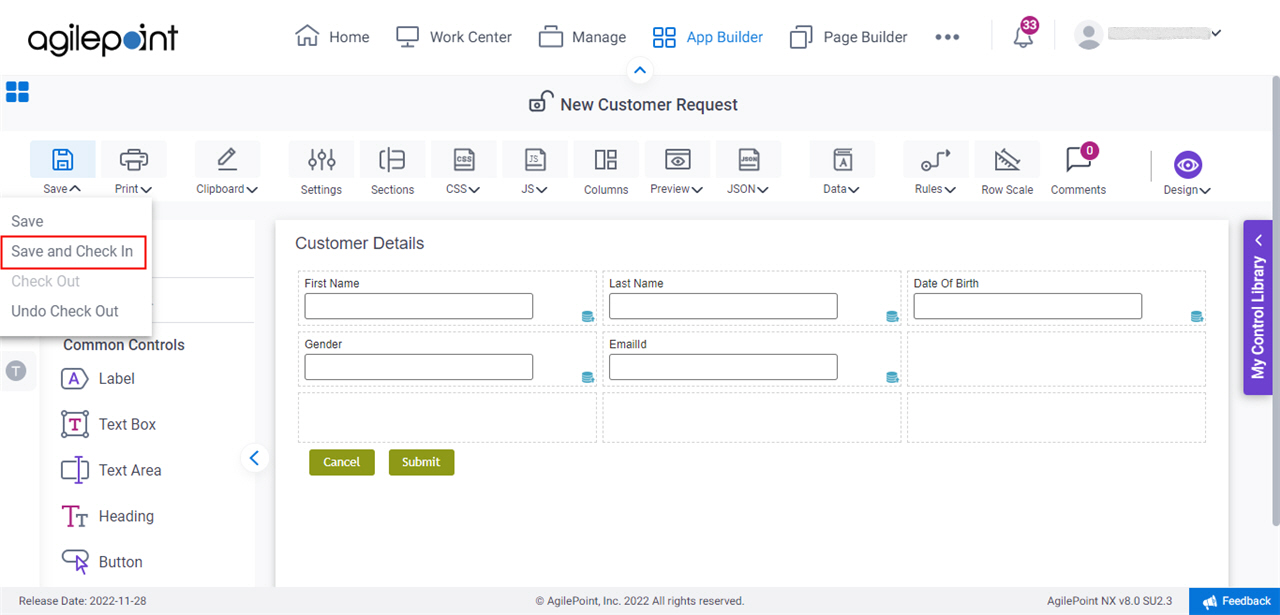The width and height of the screenshot is (1280, 615).
Task: Go to Work Center
Action: point(453,37)
